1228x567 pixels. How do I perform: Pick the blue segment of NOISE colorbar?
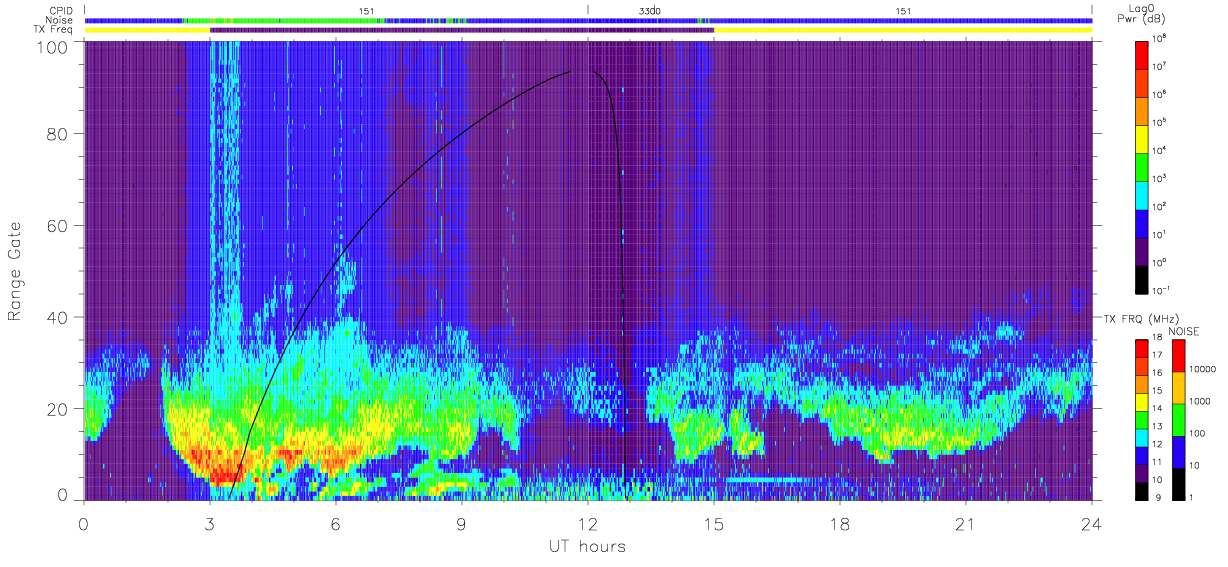tap(1178, 450)
